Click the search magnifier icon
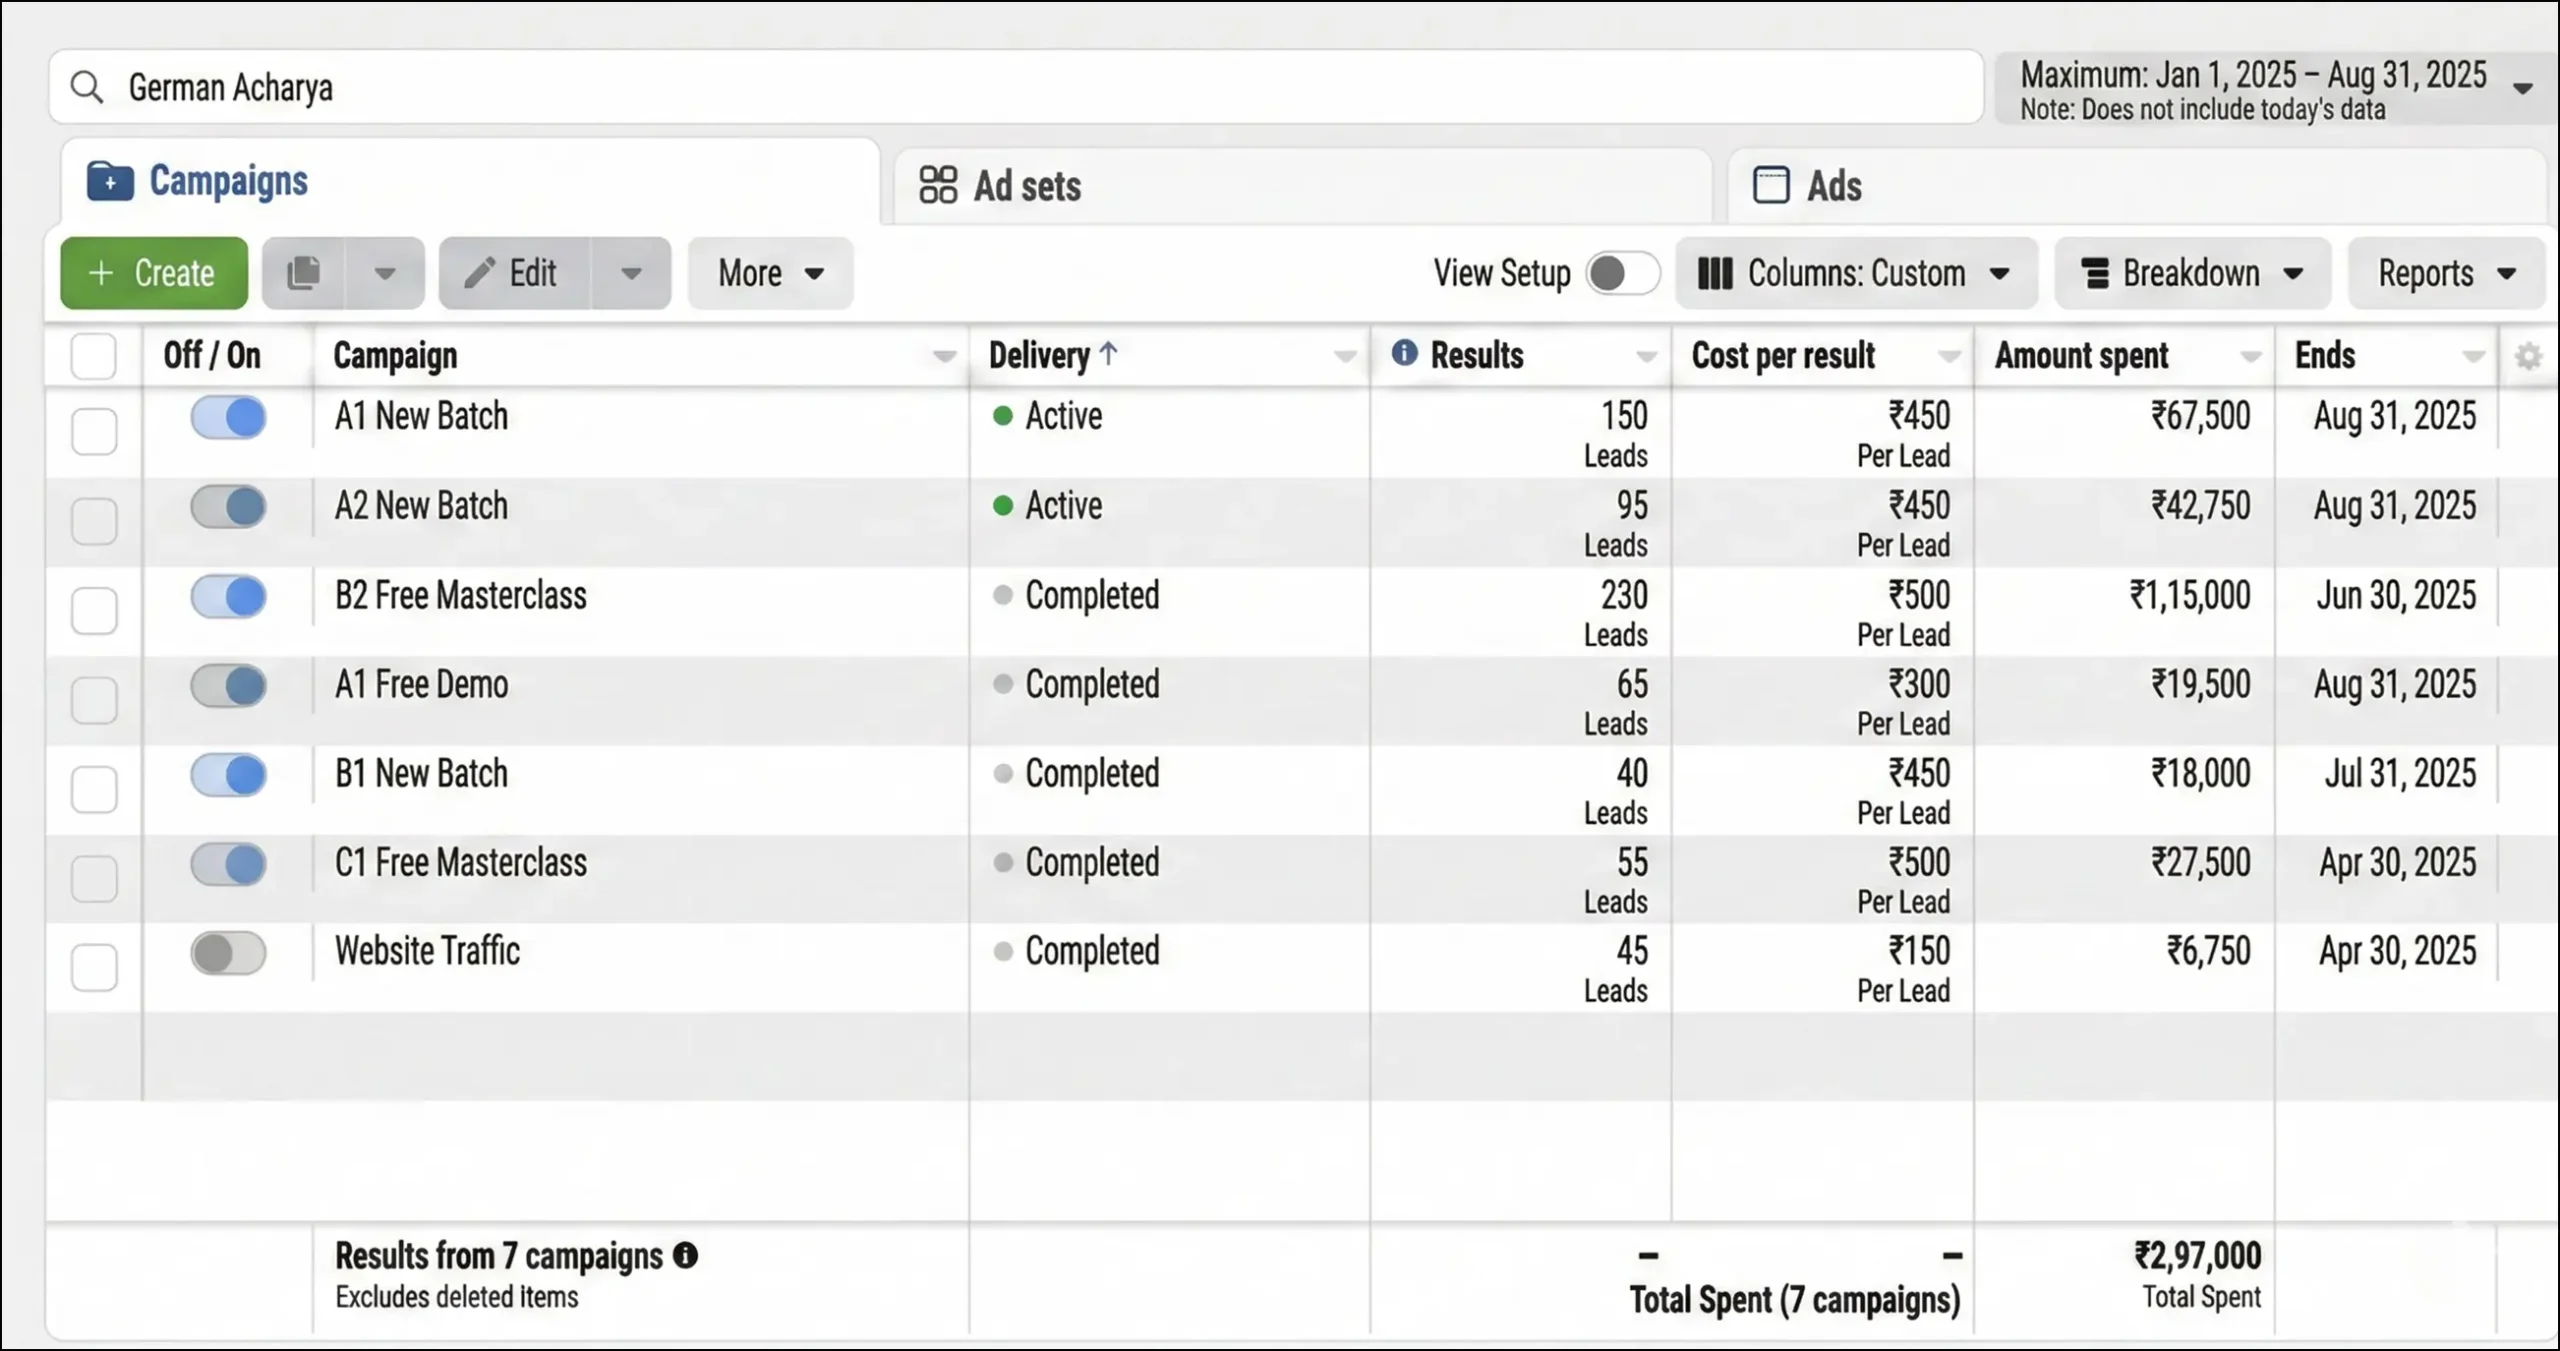Image resolution: width=2560 pixels, height=1351 pixels. tap(87, 88)
